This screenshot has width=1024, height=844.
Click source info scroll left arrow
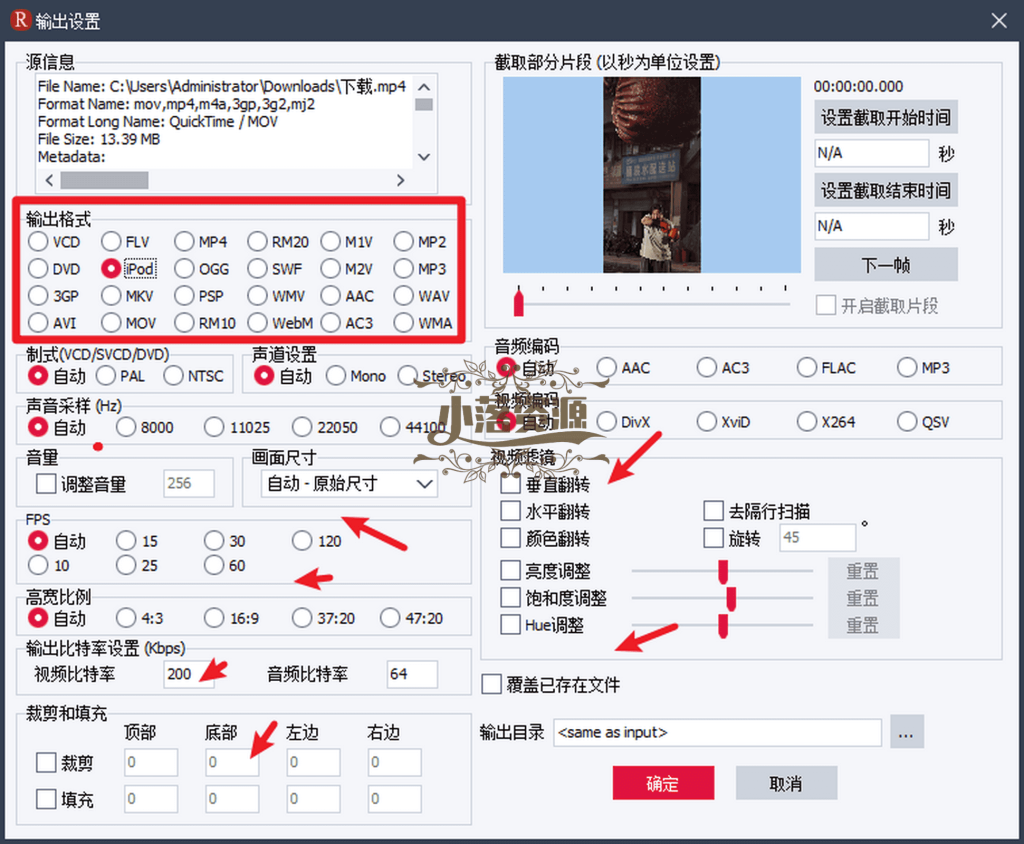(x=50, y=180)
